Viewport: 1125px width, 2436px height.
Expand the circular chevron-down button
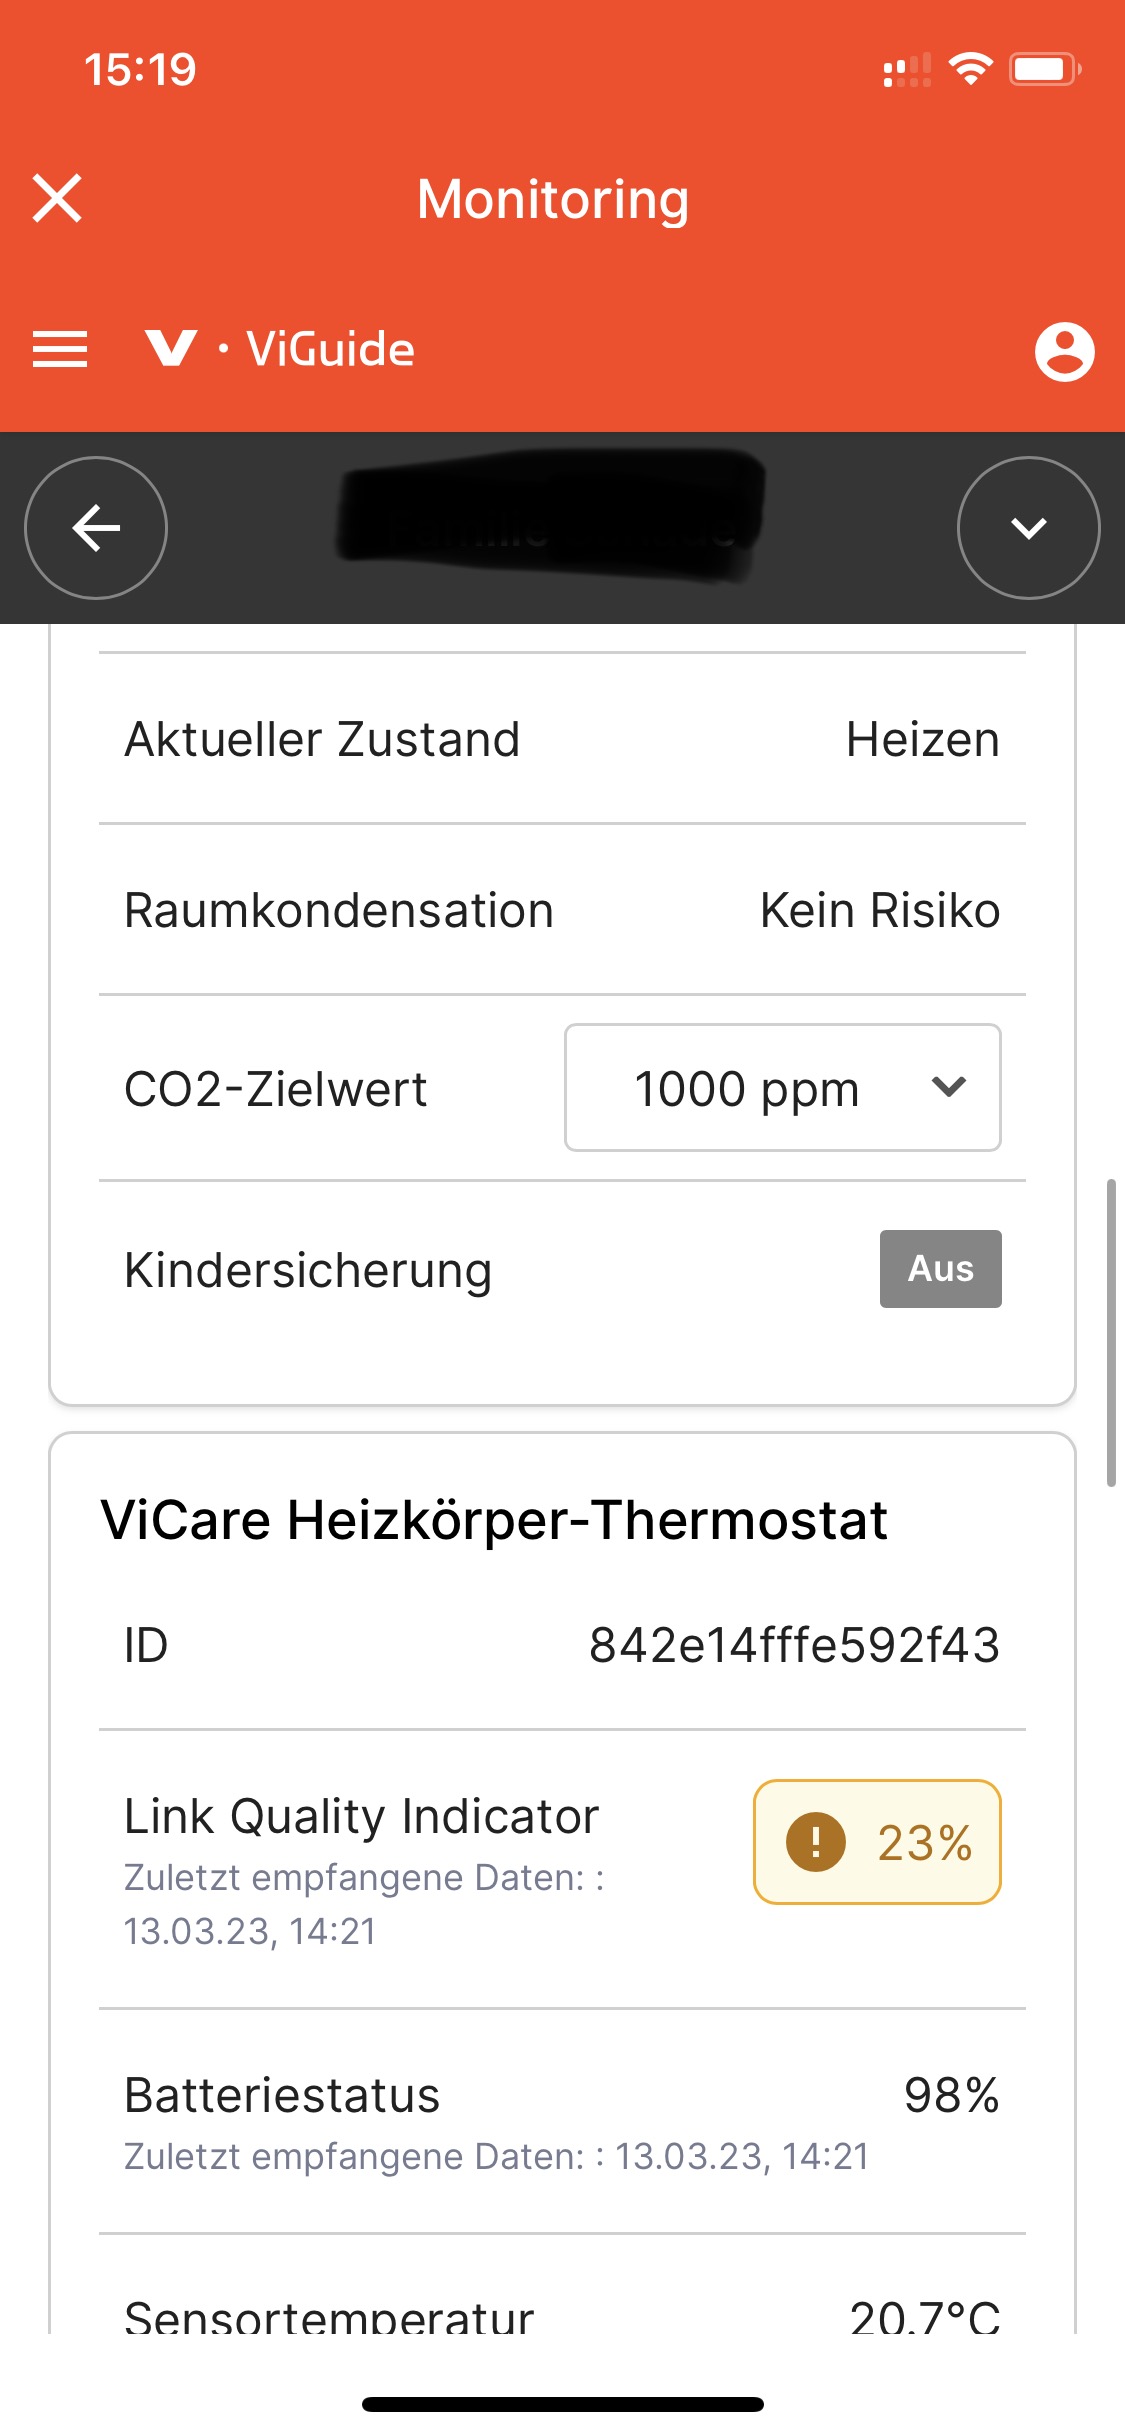(1028, 528)
